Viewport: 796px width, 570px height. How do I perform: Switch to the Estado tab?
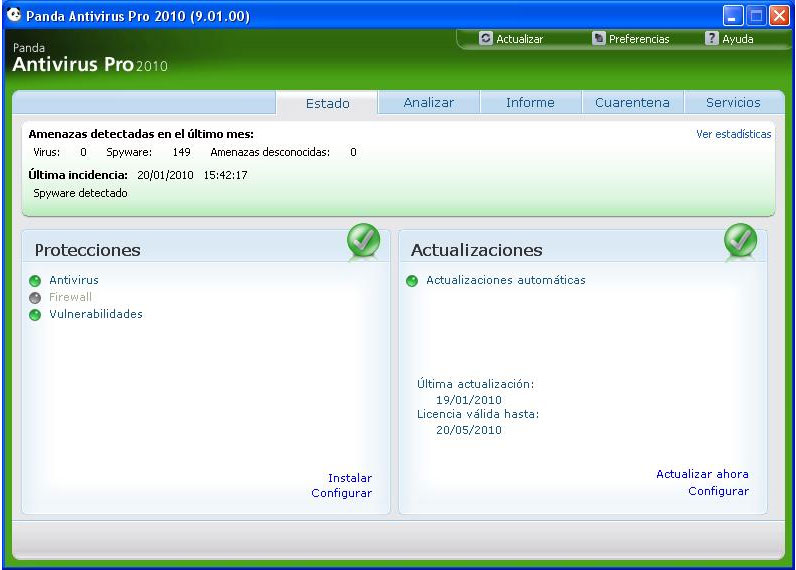coord(327,104)
